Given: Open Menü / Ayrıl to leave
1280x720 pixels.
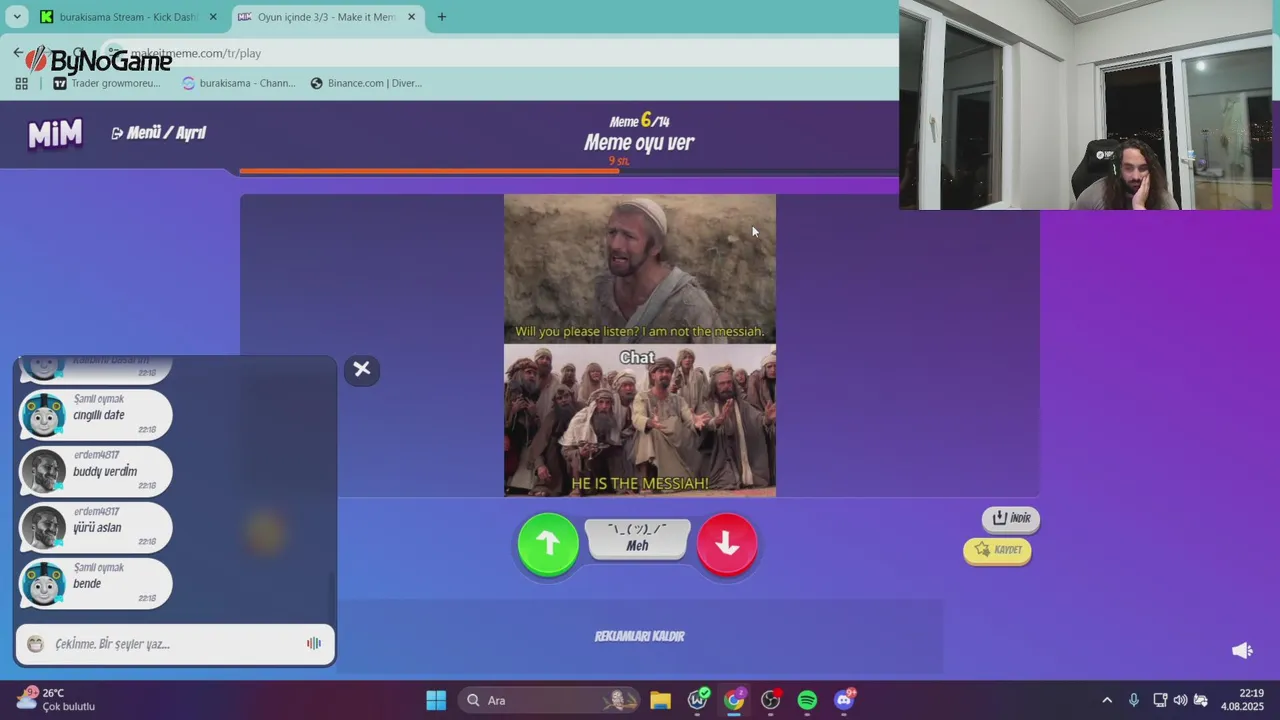Looking at the screenshot, I should [x=159, y=133].
